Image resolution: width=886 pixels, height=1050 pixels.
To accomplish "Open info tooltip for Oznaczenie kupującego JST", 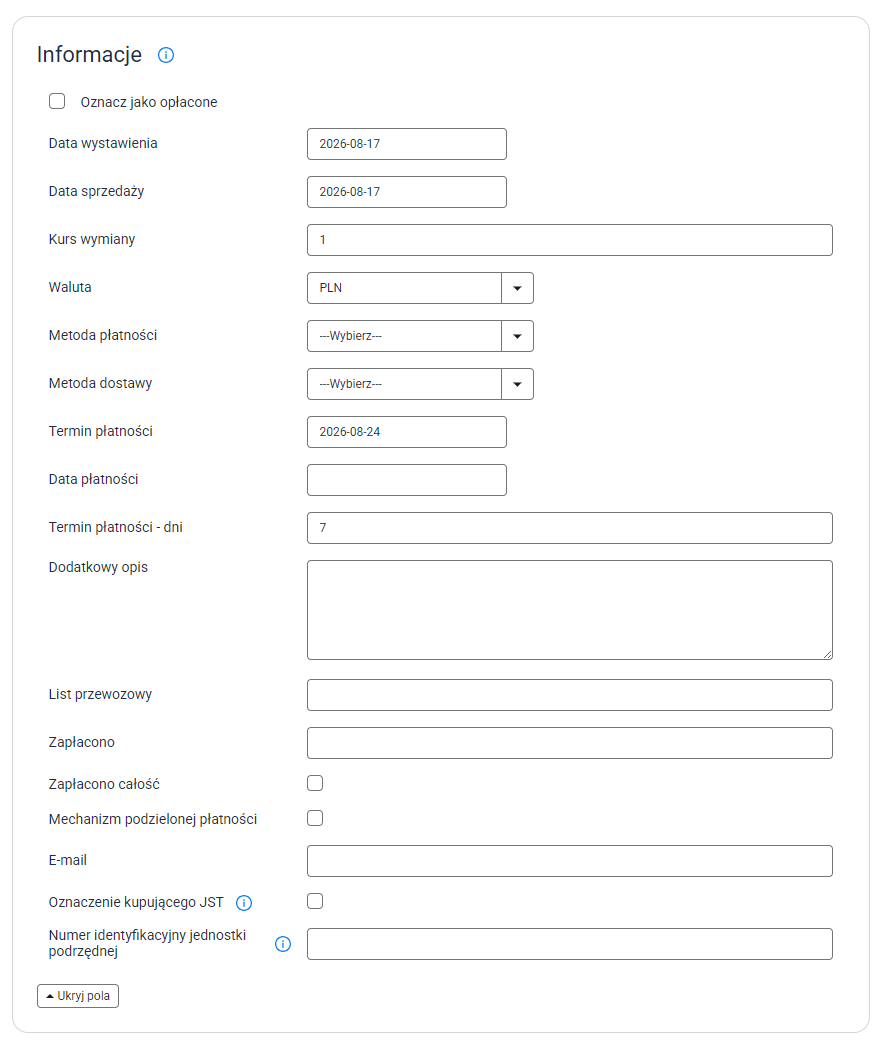I will 244,903.
